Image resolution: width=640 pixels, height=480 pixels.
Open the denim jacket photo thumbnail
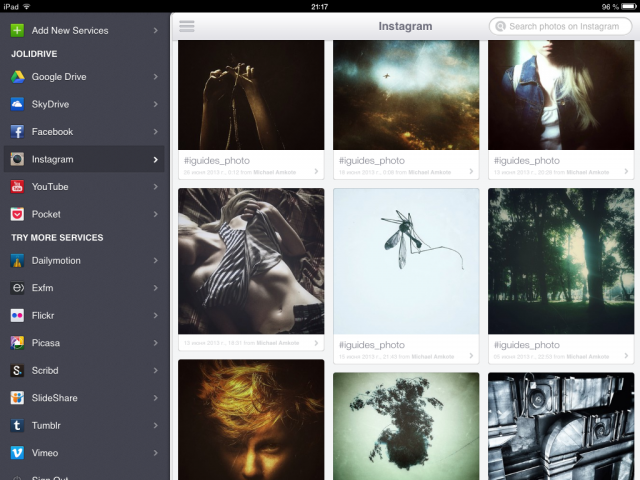[x=561, y=95]
